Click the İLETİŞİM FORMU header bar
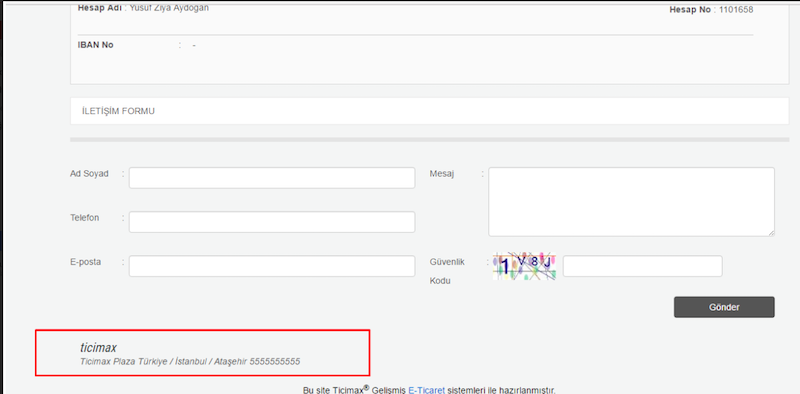Screen dimensions: 800x394 430,111
